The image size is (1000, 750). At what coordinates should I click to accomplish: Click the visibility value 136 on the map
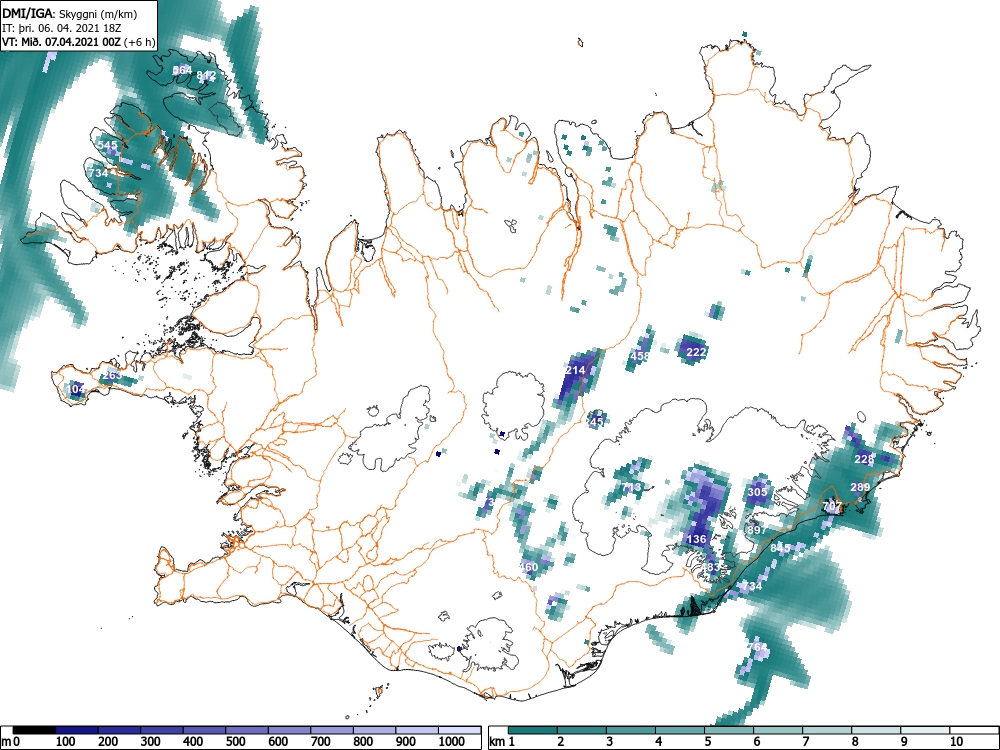(696, 539)
